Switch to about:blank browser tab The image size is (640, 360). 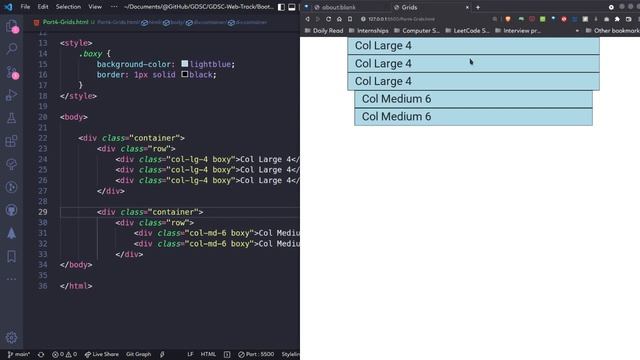tap(339, 7)
